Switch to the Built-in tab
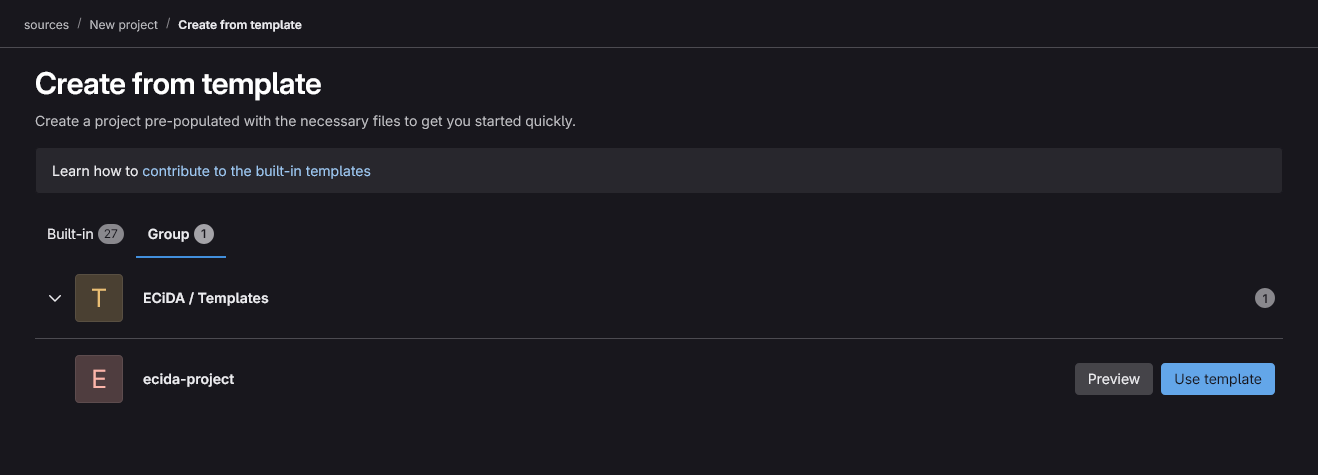 (x=85, y=234)
